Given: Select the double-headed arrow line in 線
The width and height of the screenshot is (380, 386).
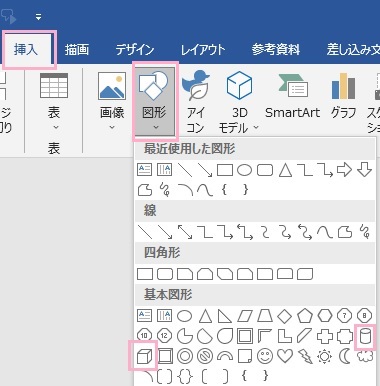Looking at the screenshot, I should click(185, 232).
